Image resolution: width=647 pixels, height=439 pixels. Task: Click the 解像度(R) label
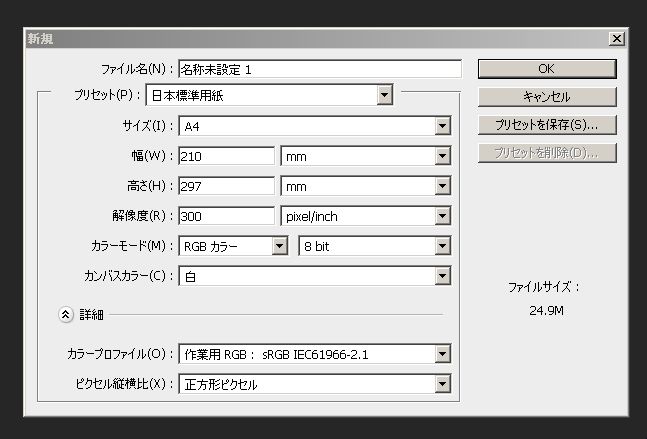[142, 216]
